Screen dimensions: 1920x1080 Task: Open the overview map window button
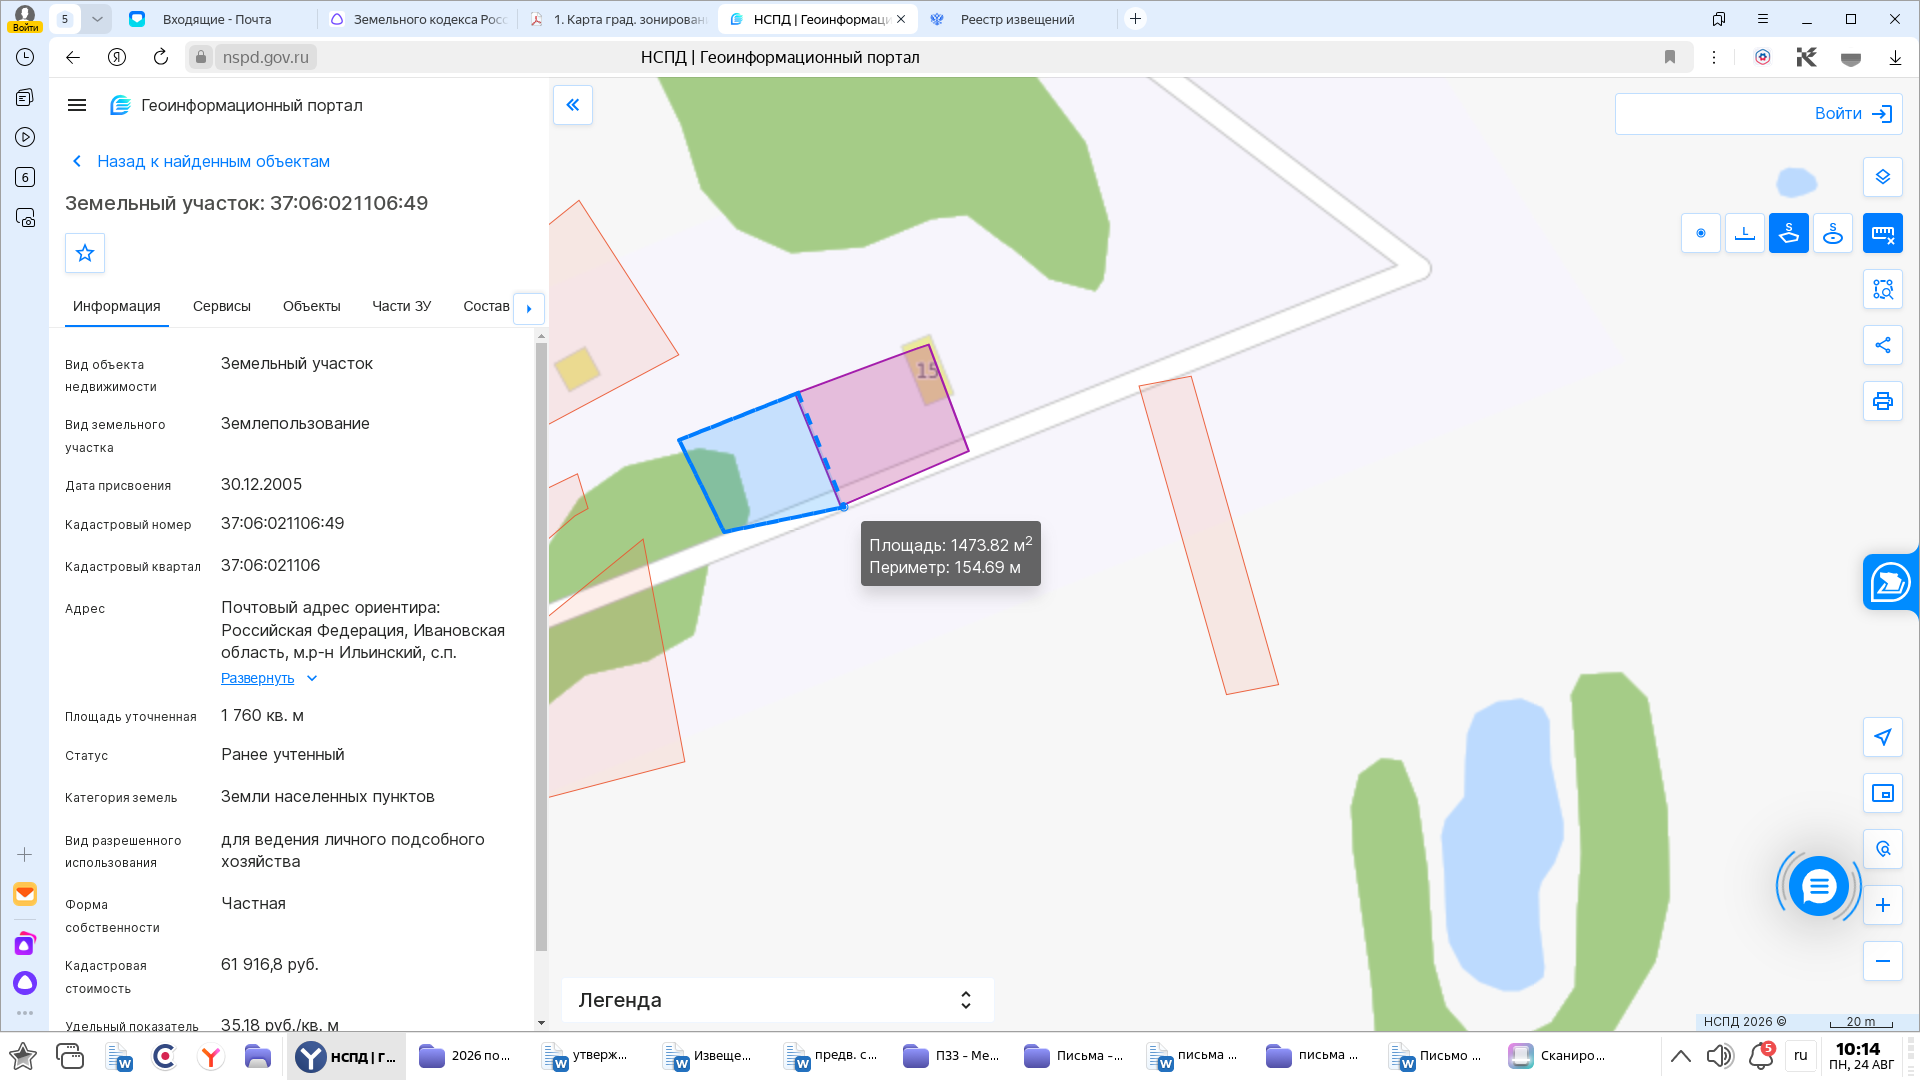coord(1883,793)
